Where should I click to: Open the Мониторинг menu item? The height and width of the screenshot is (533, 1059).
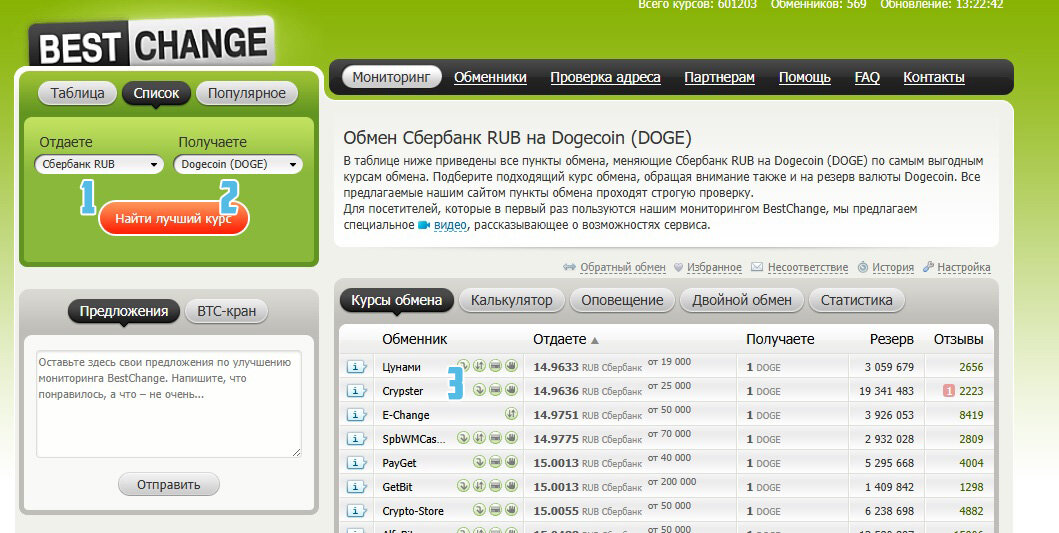click(x=391, y=77)
